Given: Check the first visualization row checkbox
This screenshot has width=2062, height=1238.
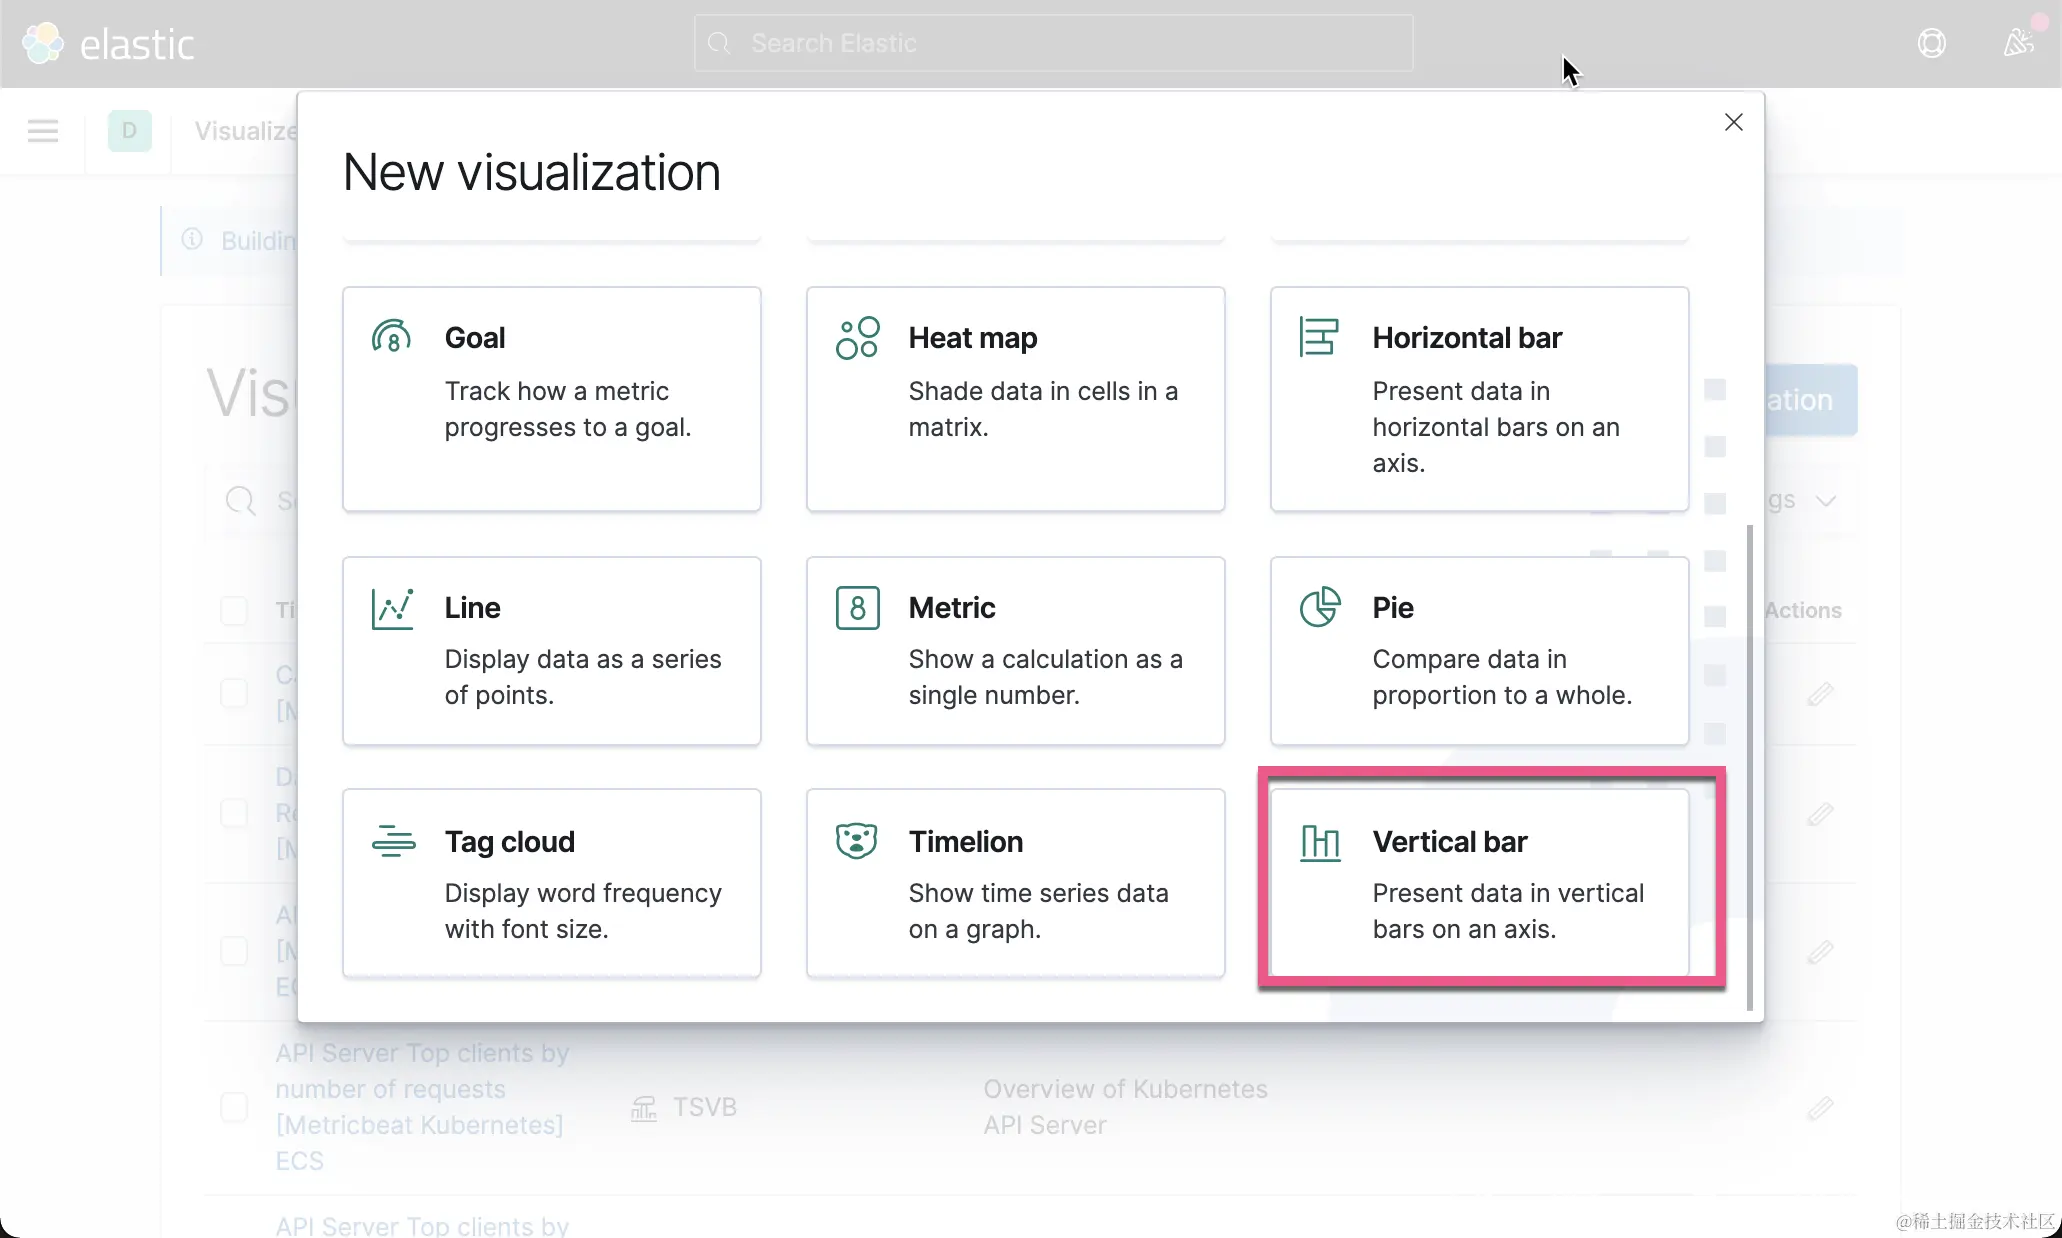Looking at the screenshot, I should 234,693.
